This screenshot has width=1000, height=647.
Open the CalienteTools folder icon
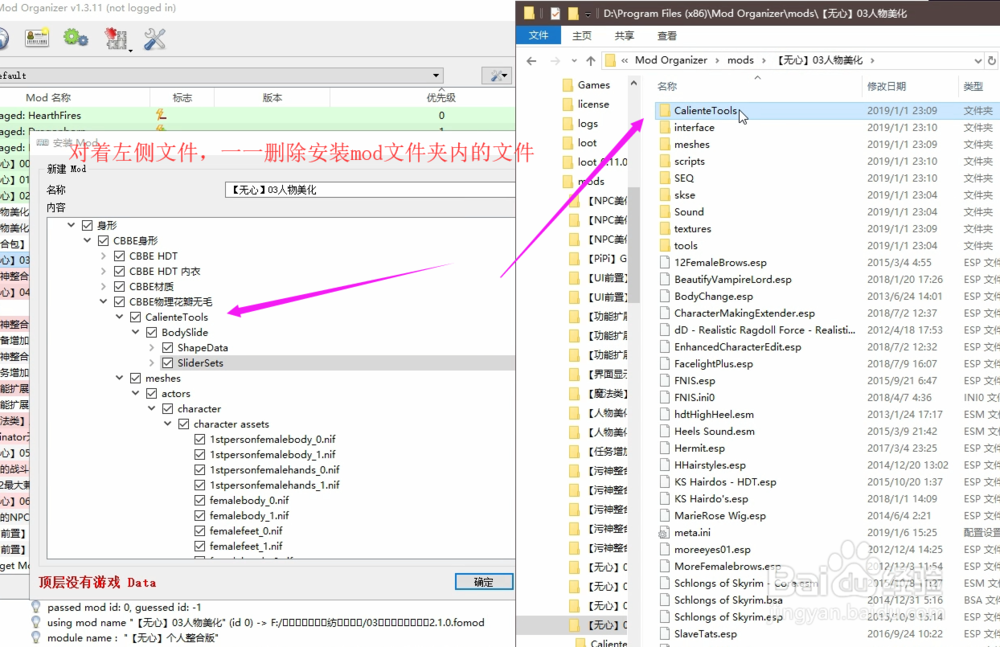click(665, 110)
